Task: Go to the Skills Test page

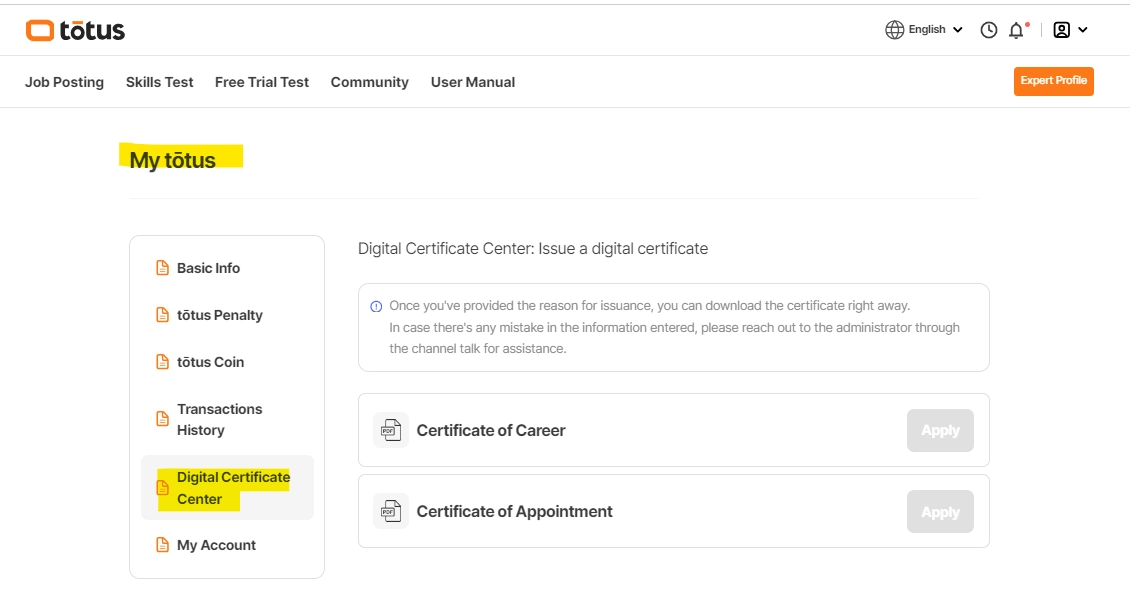Action: click(x=159, y=82)
